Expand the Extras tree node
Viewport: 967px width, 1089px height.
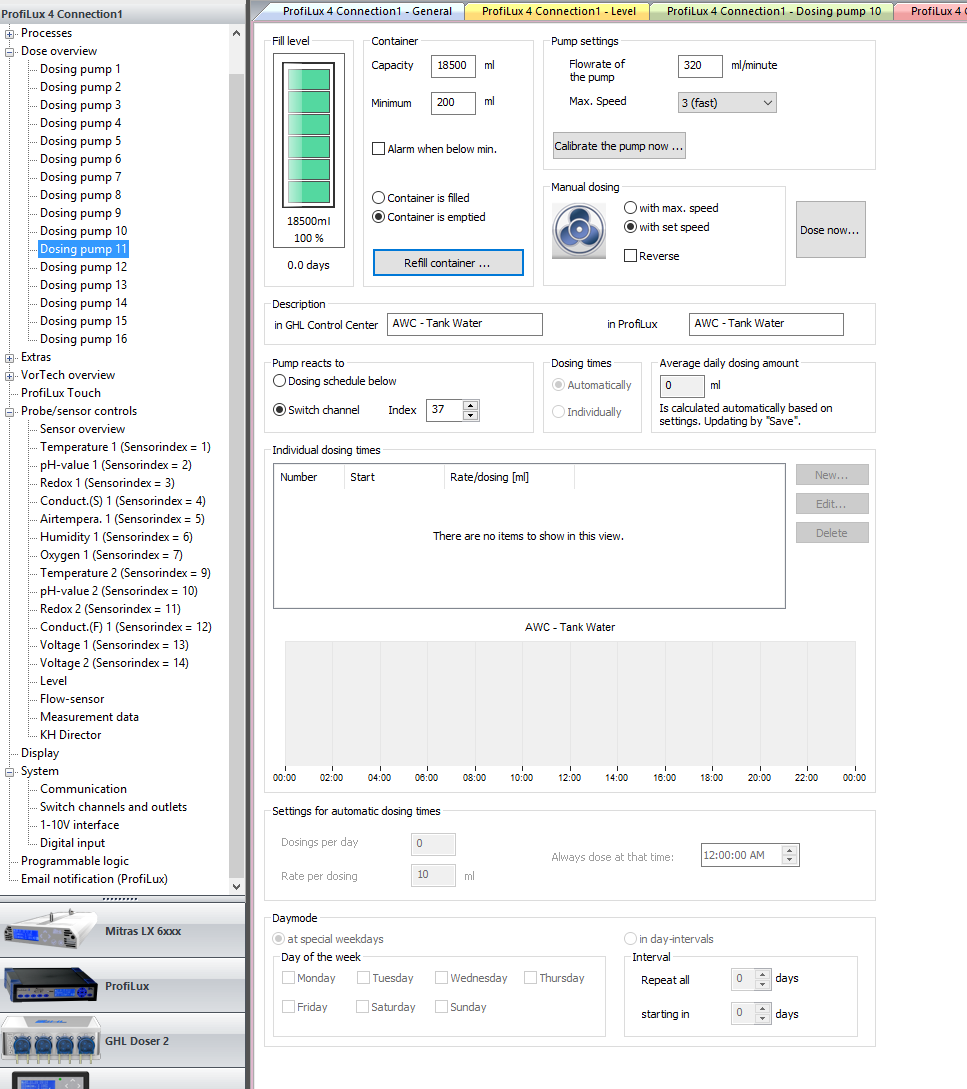(x=10, y=358)
